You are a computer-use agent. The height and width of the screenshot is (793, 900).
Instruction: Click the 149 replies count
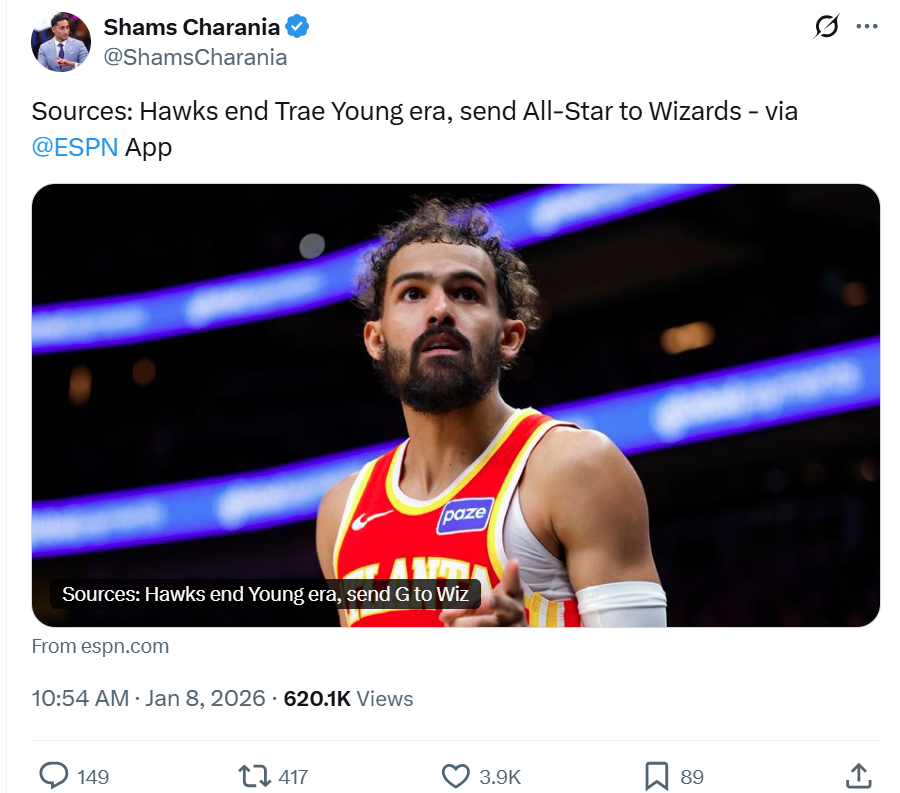[92, 777]
